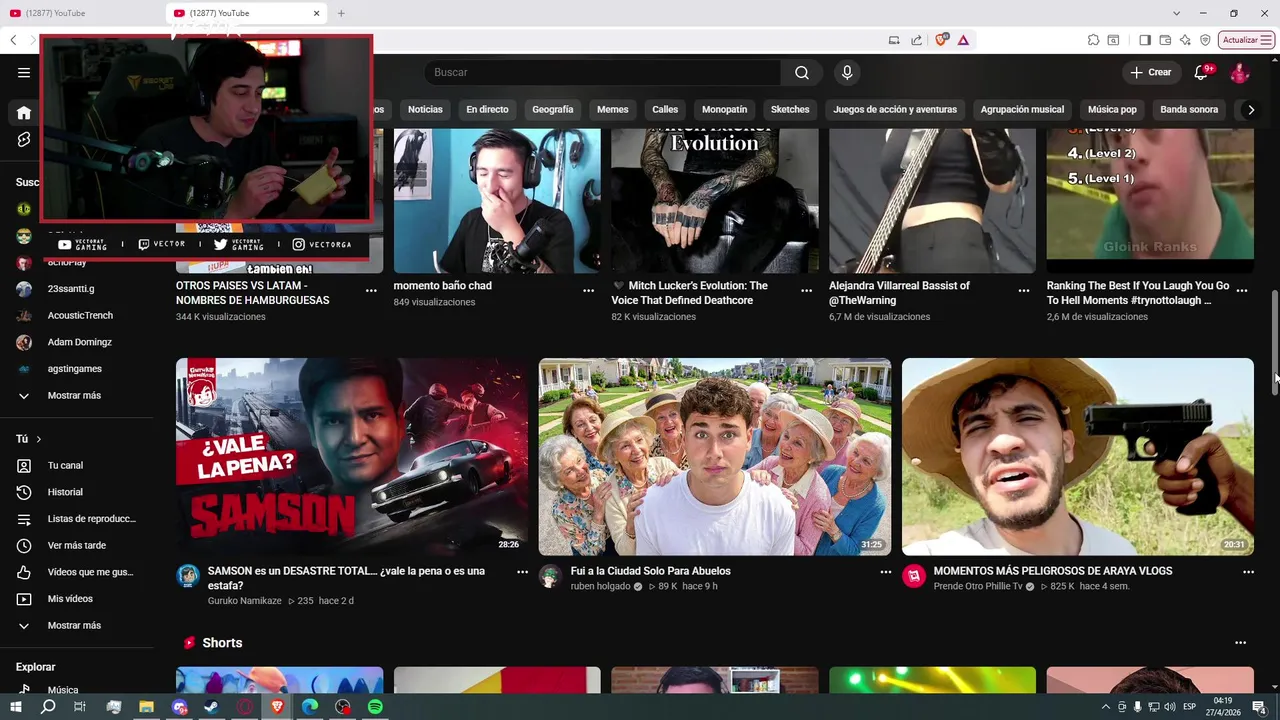This screenshot has width=1280, height=720.
Task: Open options for Mitch Lucker's Evolution video
Action: (806, 290)
